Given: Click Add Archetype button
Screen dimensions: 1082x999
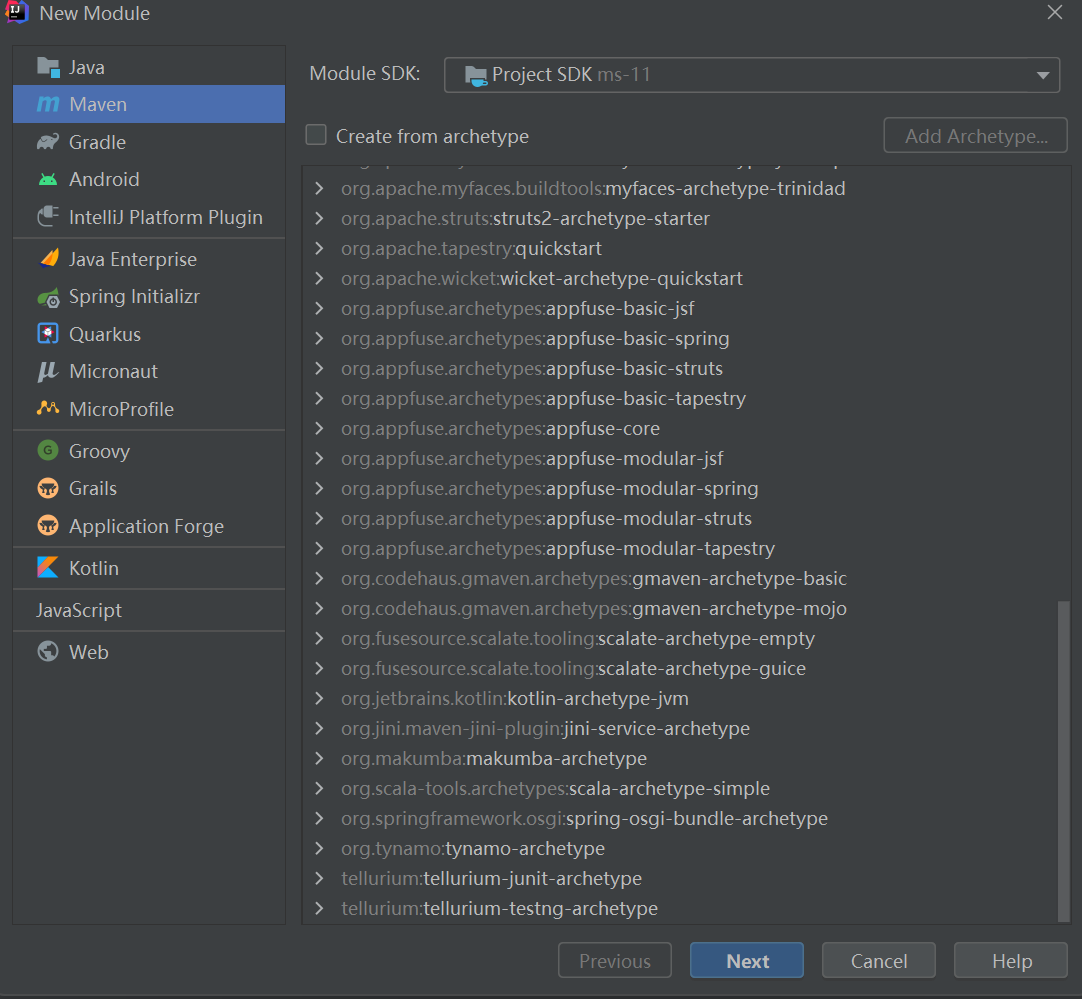Looking at the screenshot, I should click(976, 135).
